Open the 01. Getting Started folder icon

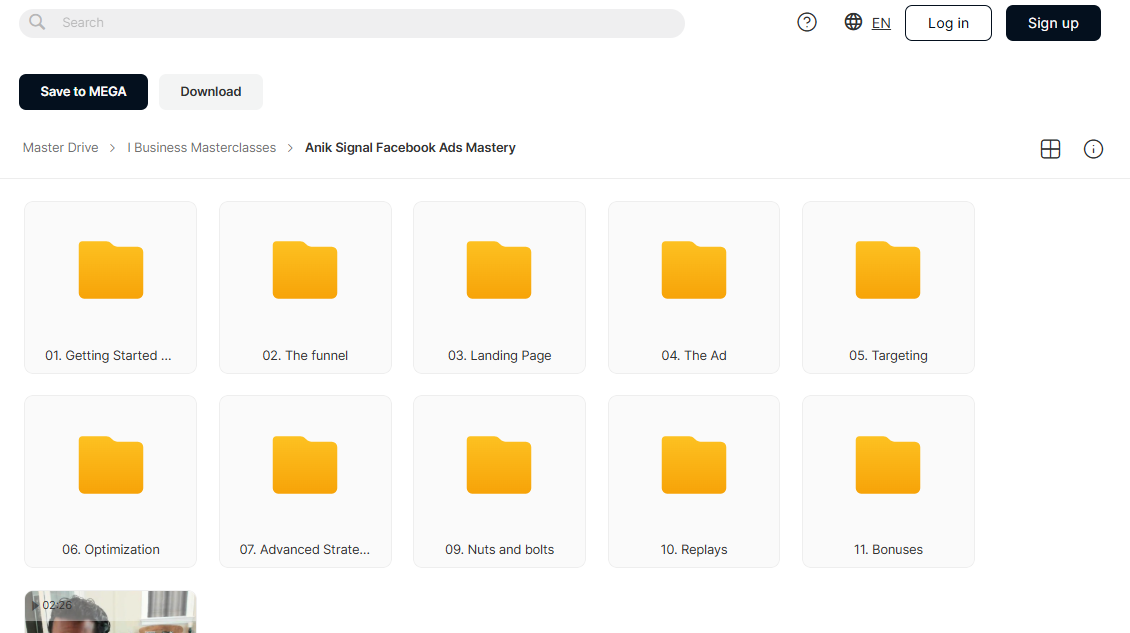[x=111, y=270]
